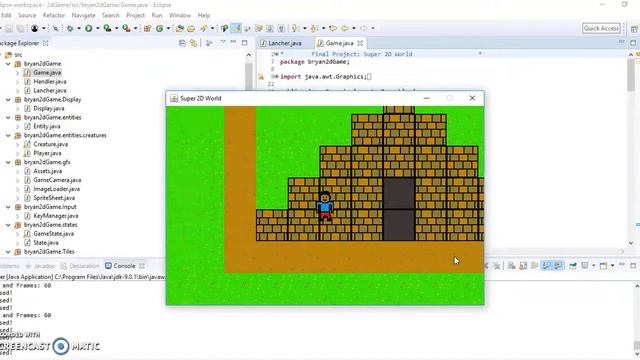The width and height of the screenshot is (640, 360).
Task: Click the Back navigation arrow icon
Action: (345, 28)
